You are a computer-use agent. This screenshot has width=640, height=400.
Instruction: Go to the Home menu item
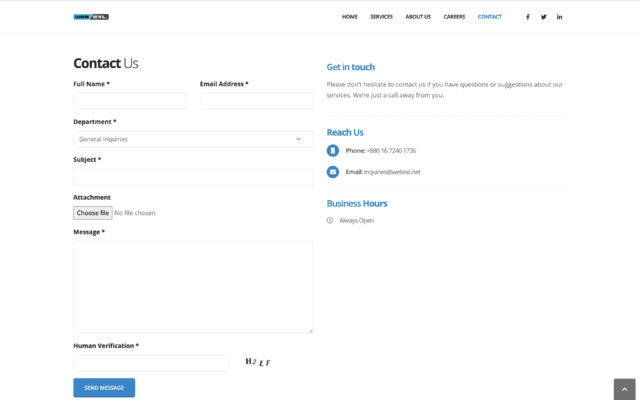pyautogui.click(x=349, y=17)
